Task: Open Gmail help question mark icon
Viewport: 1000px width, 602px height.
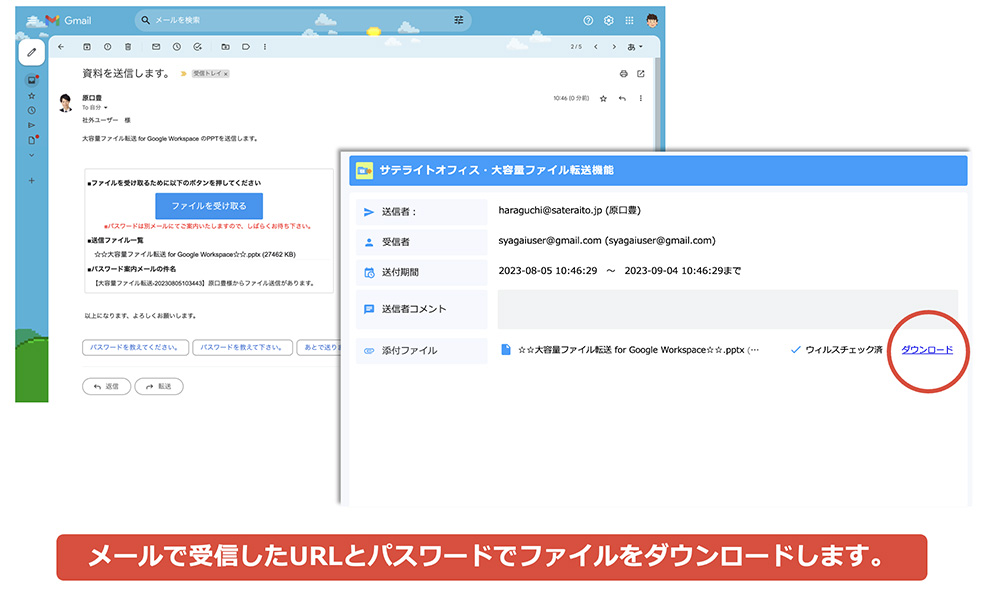Action: [x=588, y=20]
